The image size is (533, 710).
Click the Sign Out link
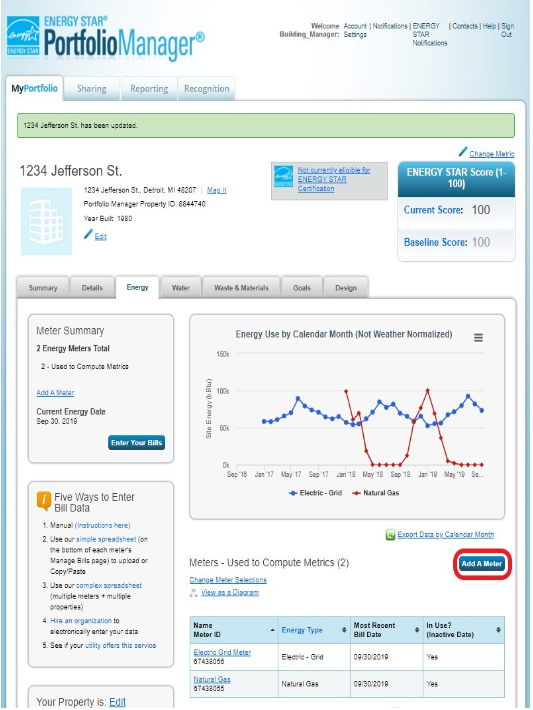coord(507,30)
